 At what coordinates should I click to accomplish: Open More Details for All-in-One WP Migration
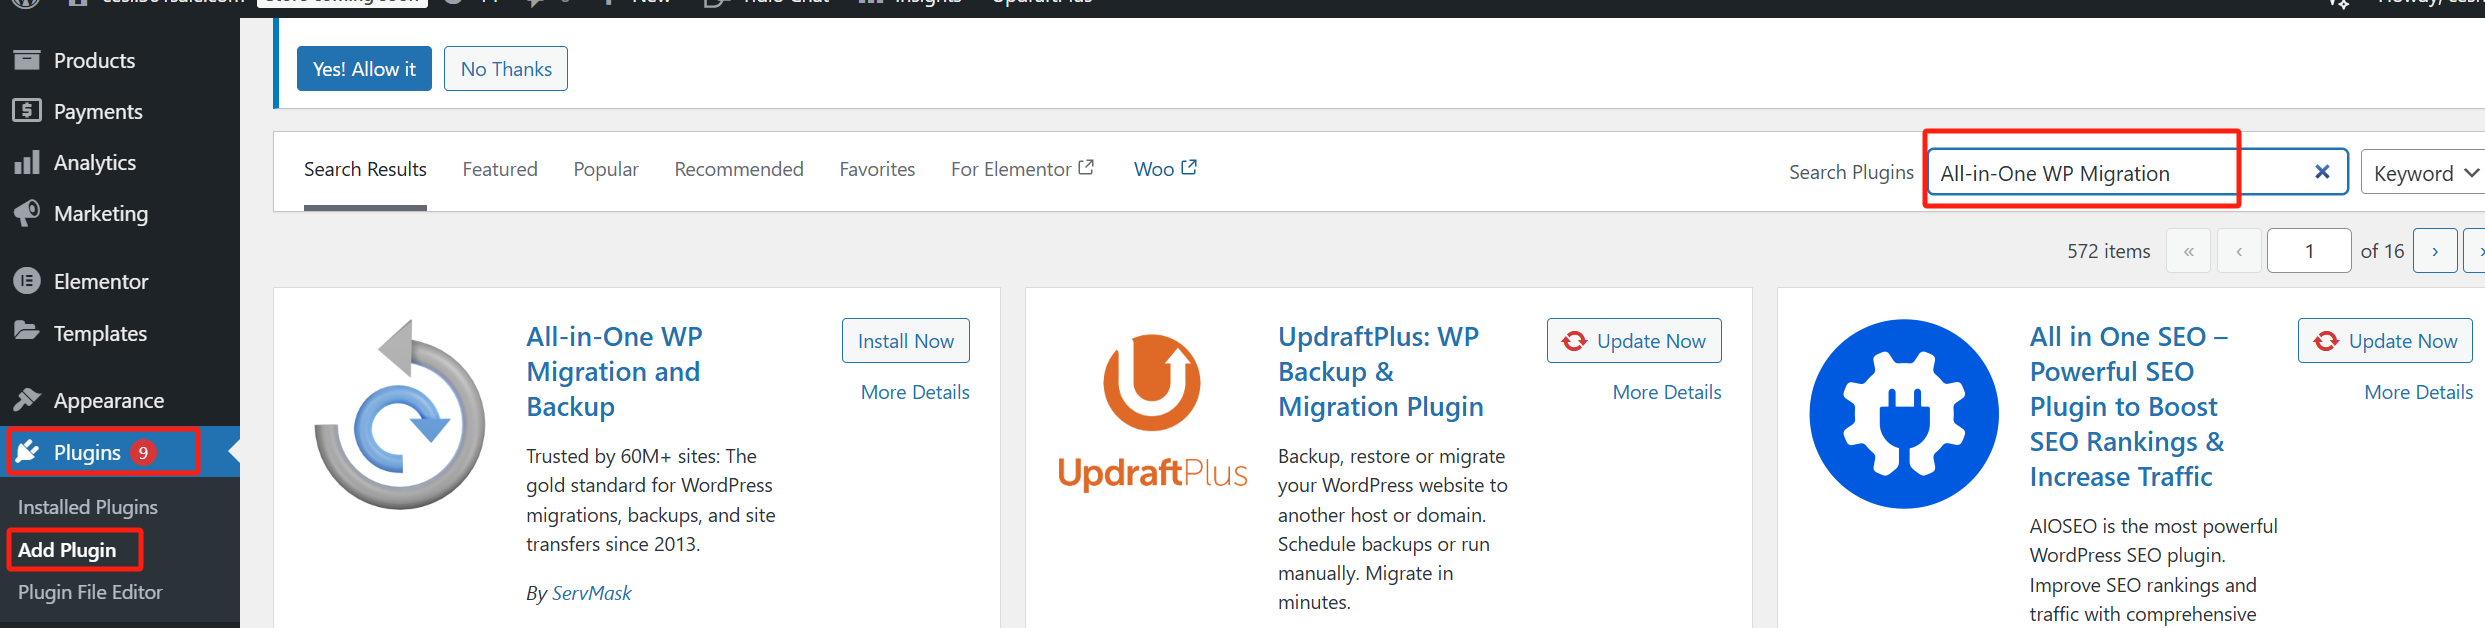pyautogui.click(x=915, y=392)
